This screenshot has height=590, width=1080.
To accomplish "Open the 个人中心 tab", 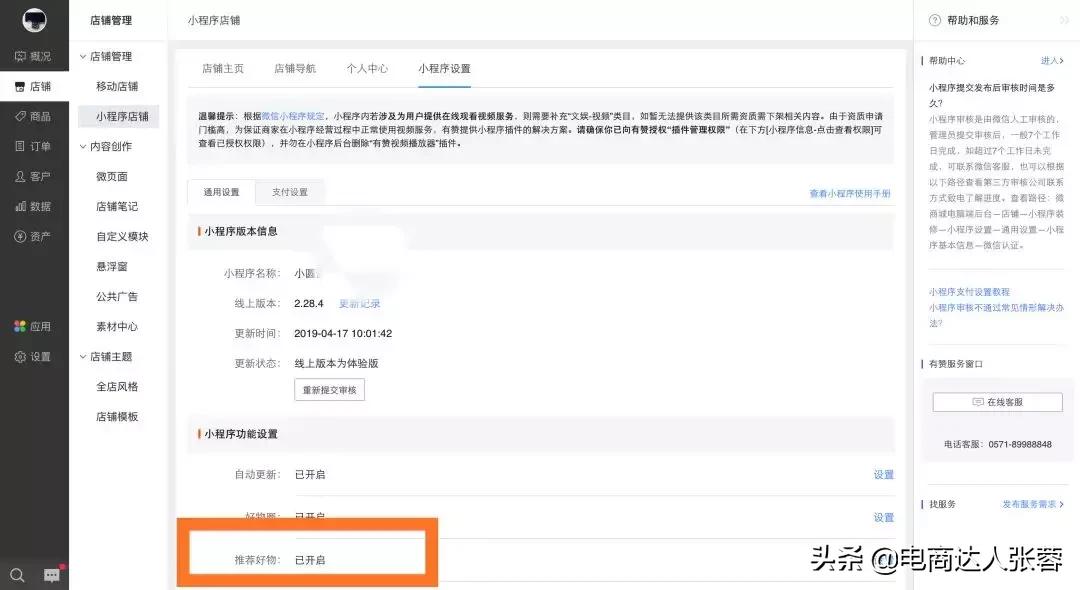I will pyautogui.click(x=367, y=68).
